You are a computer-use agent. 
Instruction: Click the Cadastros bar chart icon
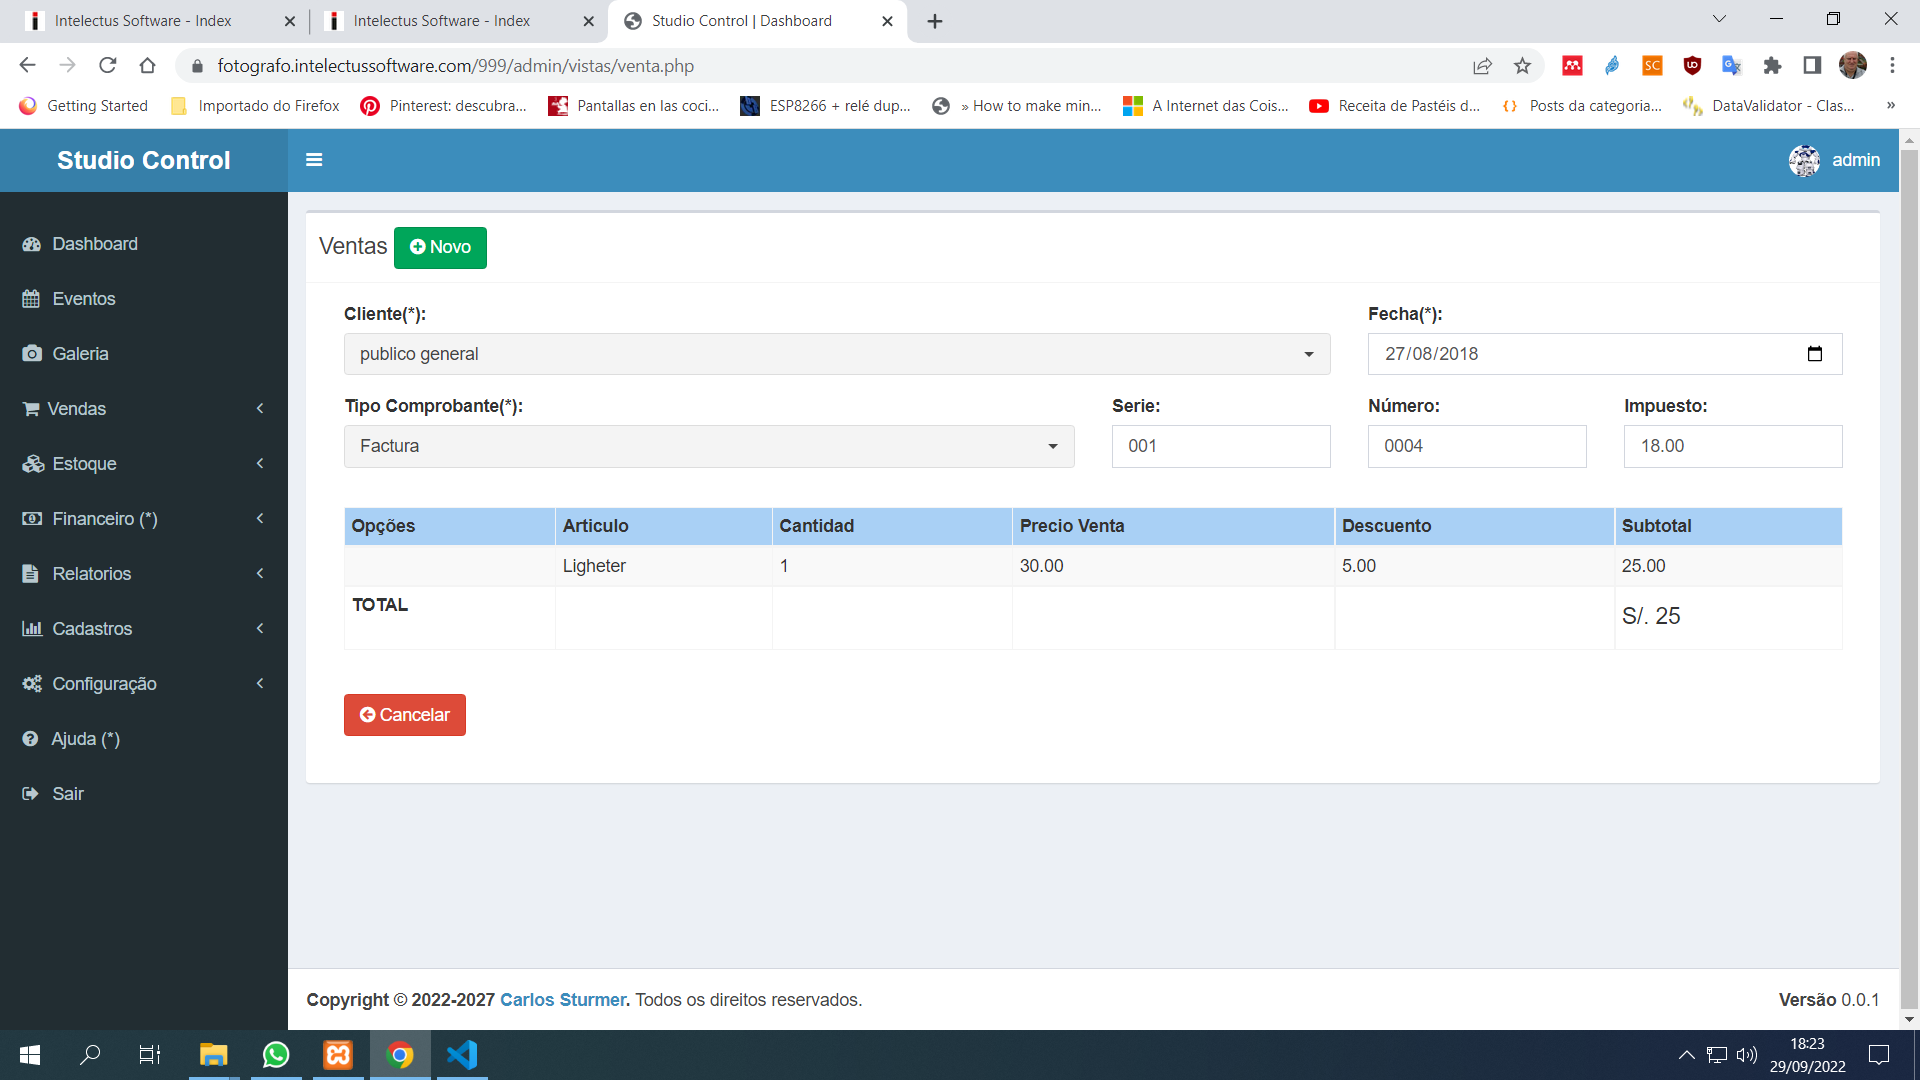tap(32, 629)
